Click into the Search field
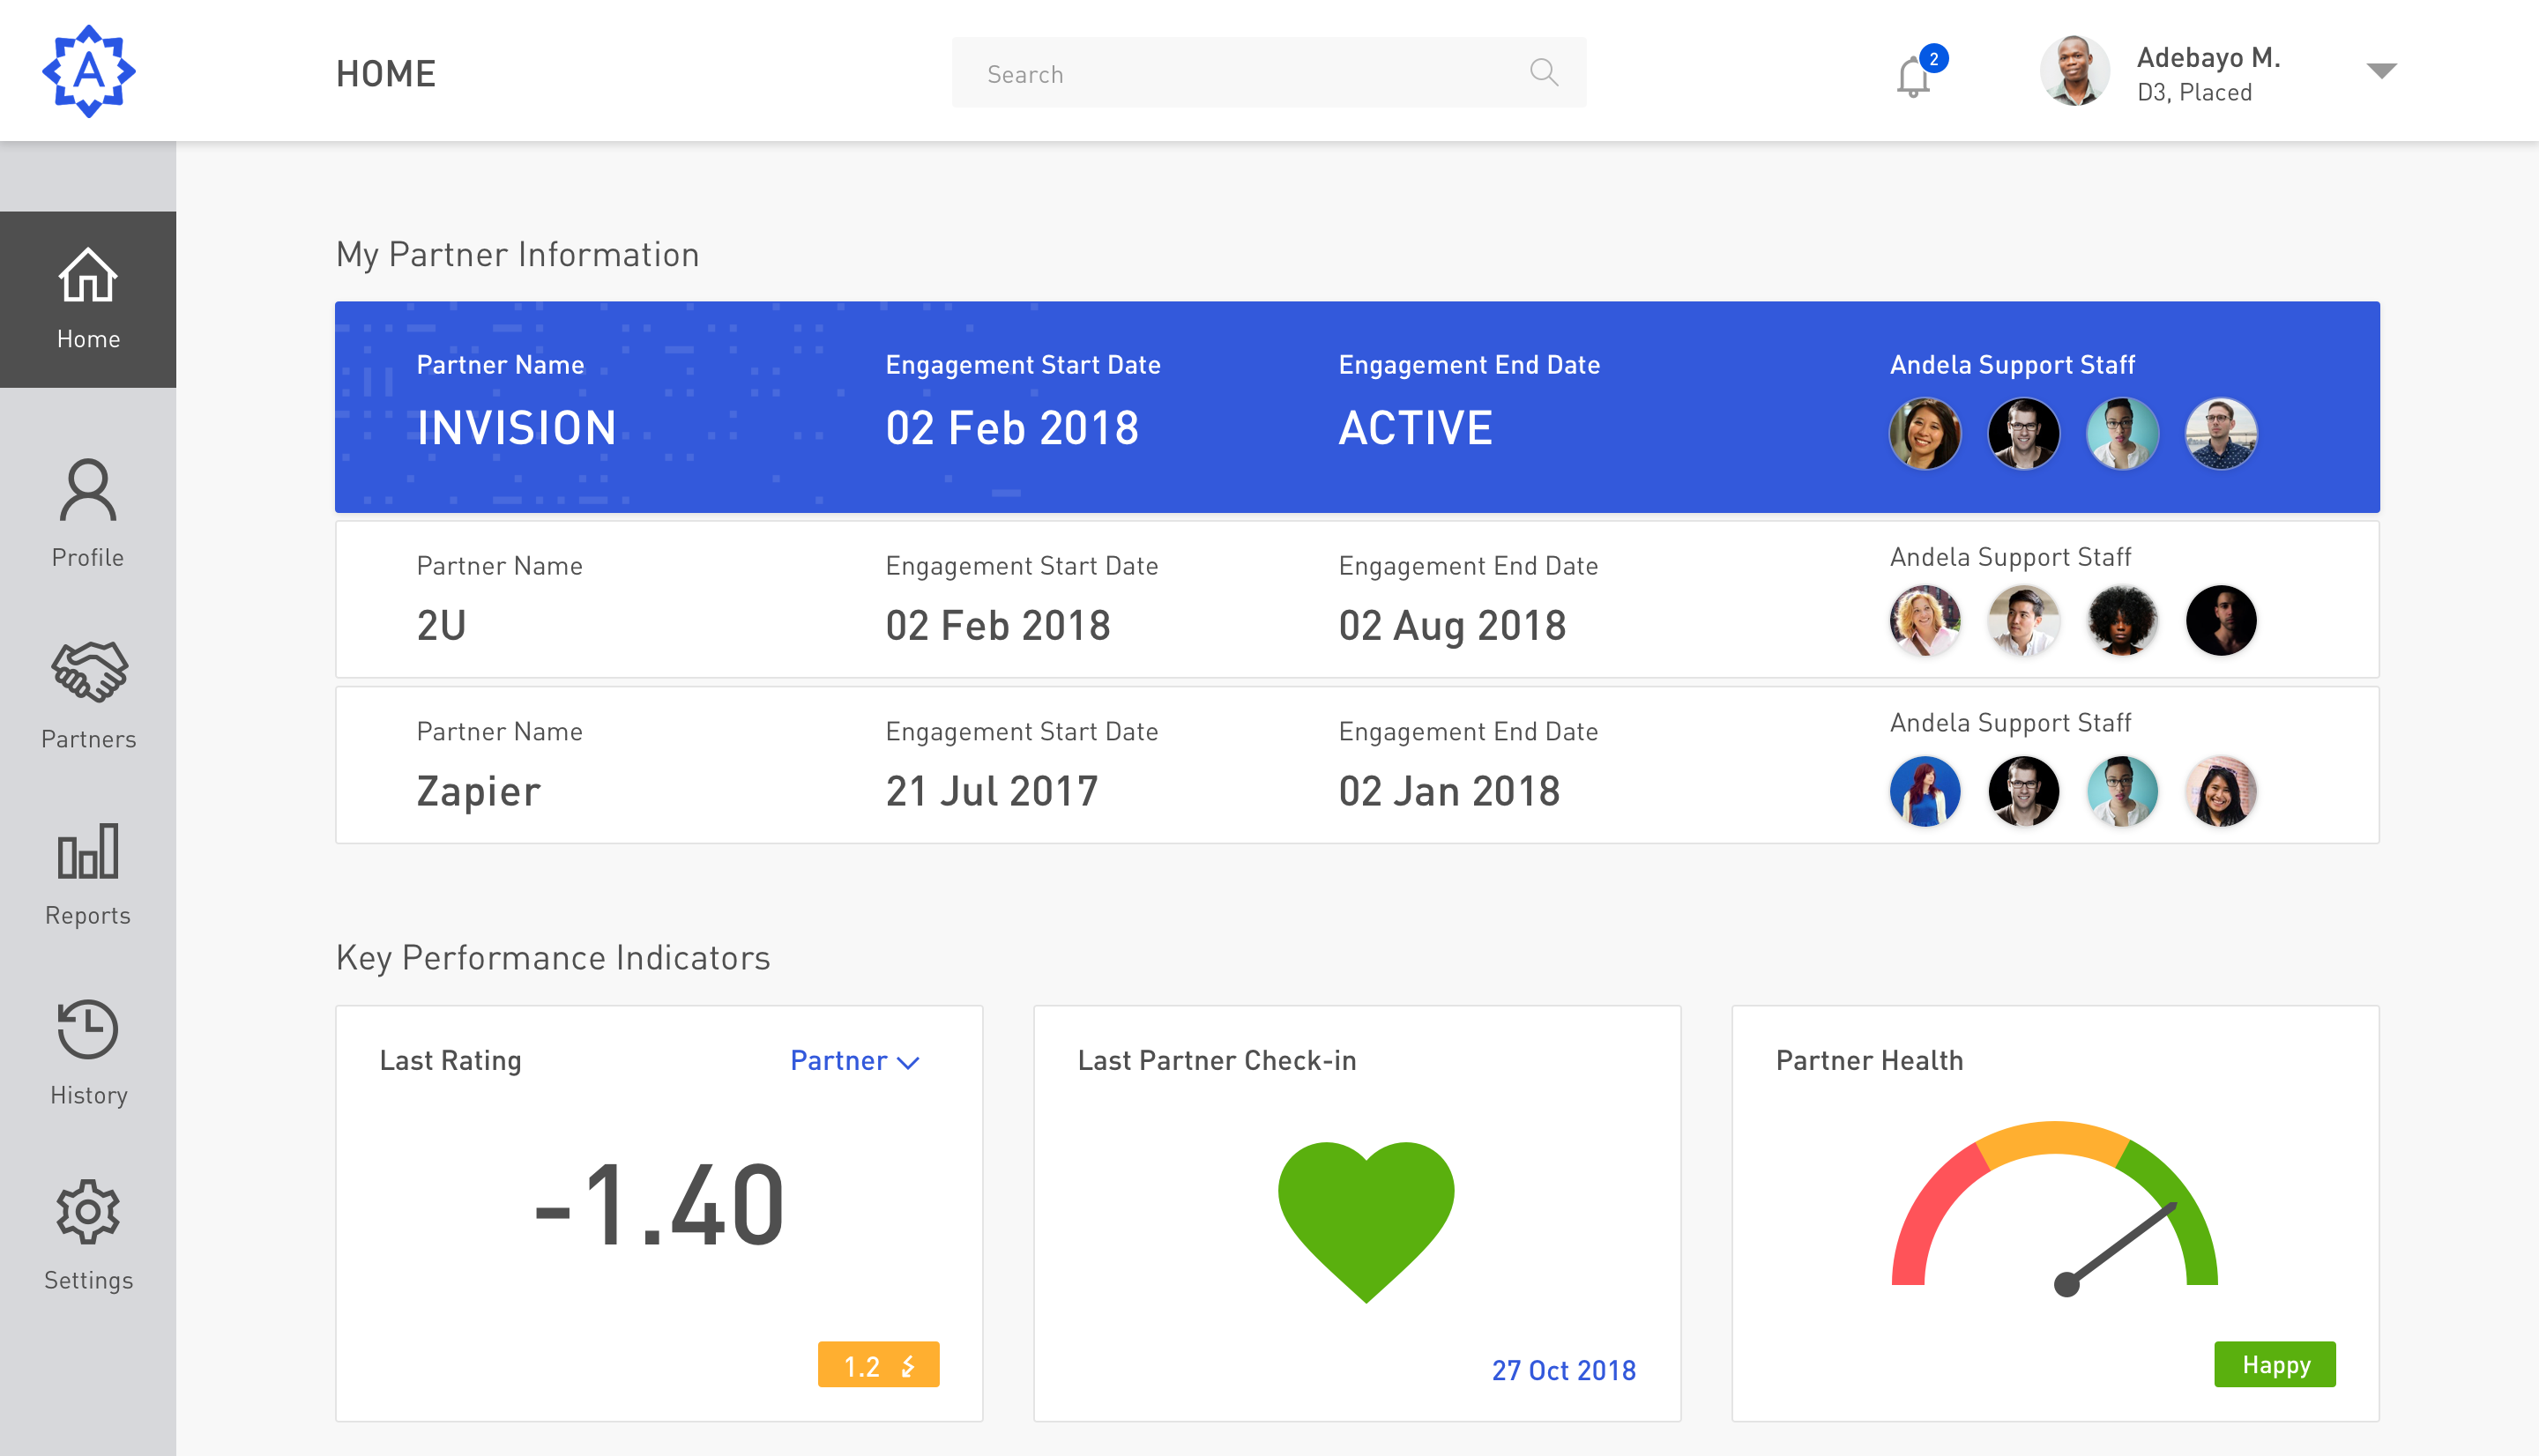This screenshot has height=1456, width=2539. pos(1268,72)
